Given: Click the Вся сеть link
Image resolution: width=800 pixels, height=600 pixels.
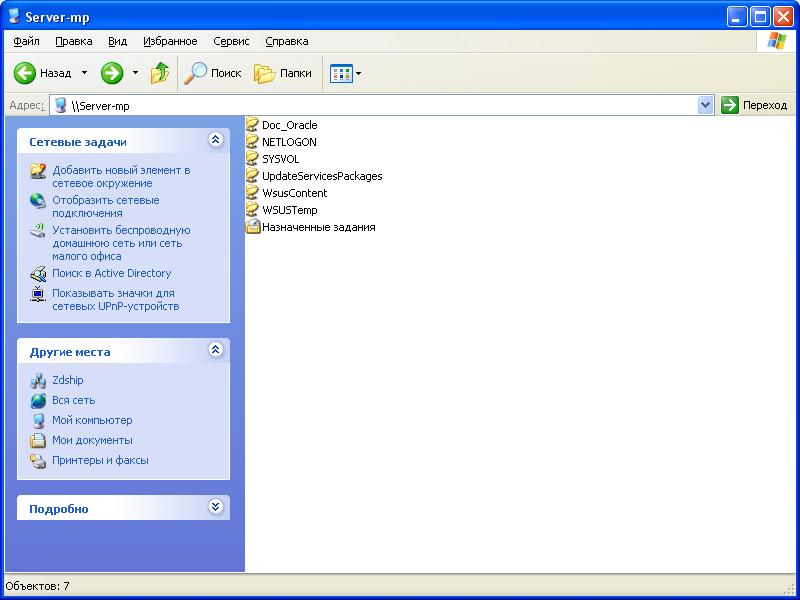Looking at the screenshot, I should pos(73,401).
